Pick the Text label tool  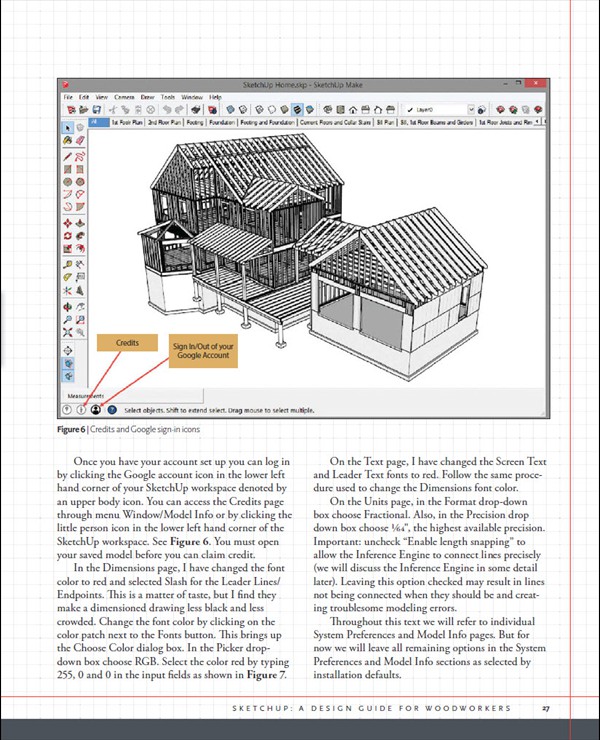(80, 278)
